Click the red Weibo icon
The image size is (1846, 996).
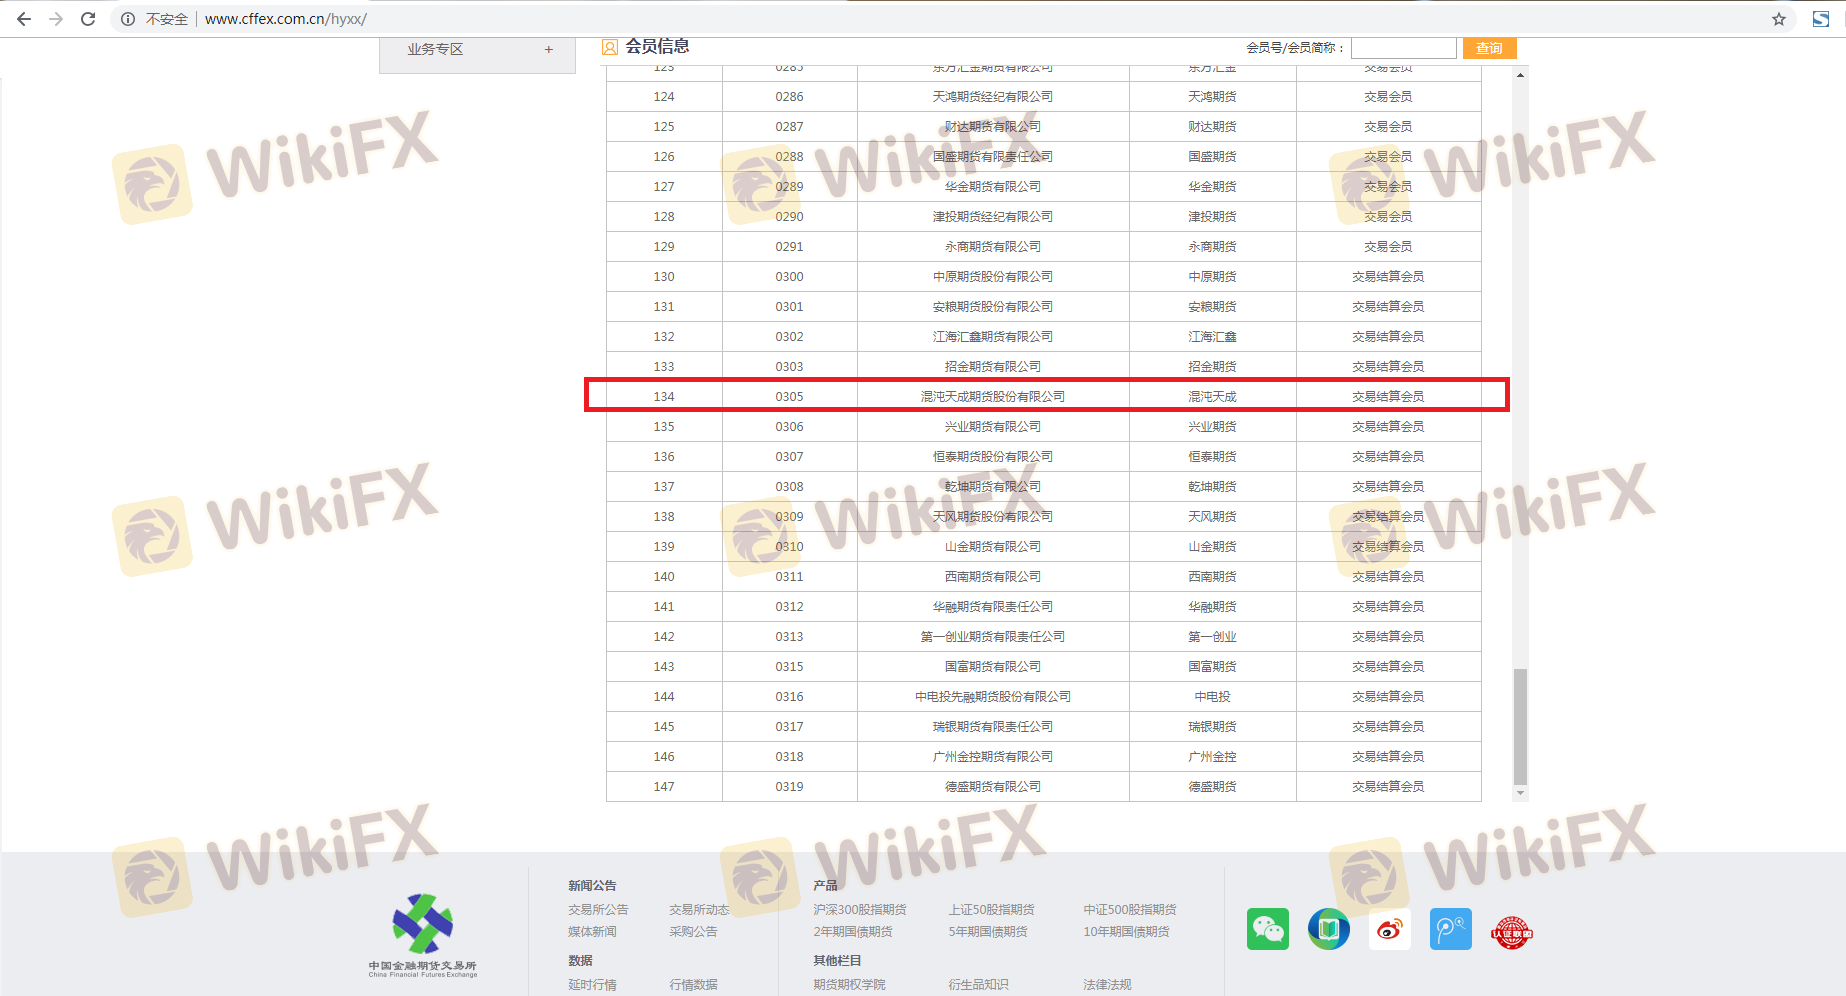(x=1389, y=929)
